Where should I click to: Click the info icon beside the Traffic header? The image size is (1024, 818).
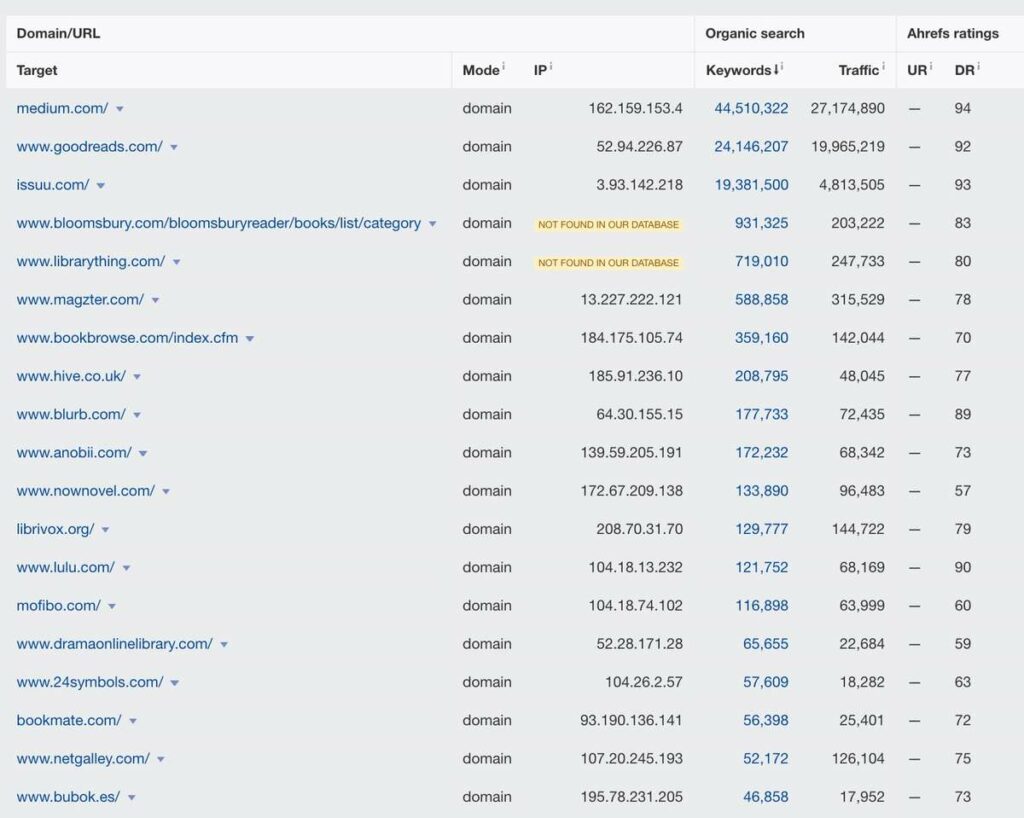[883, 66]
